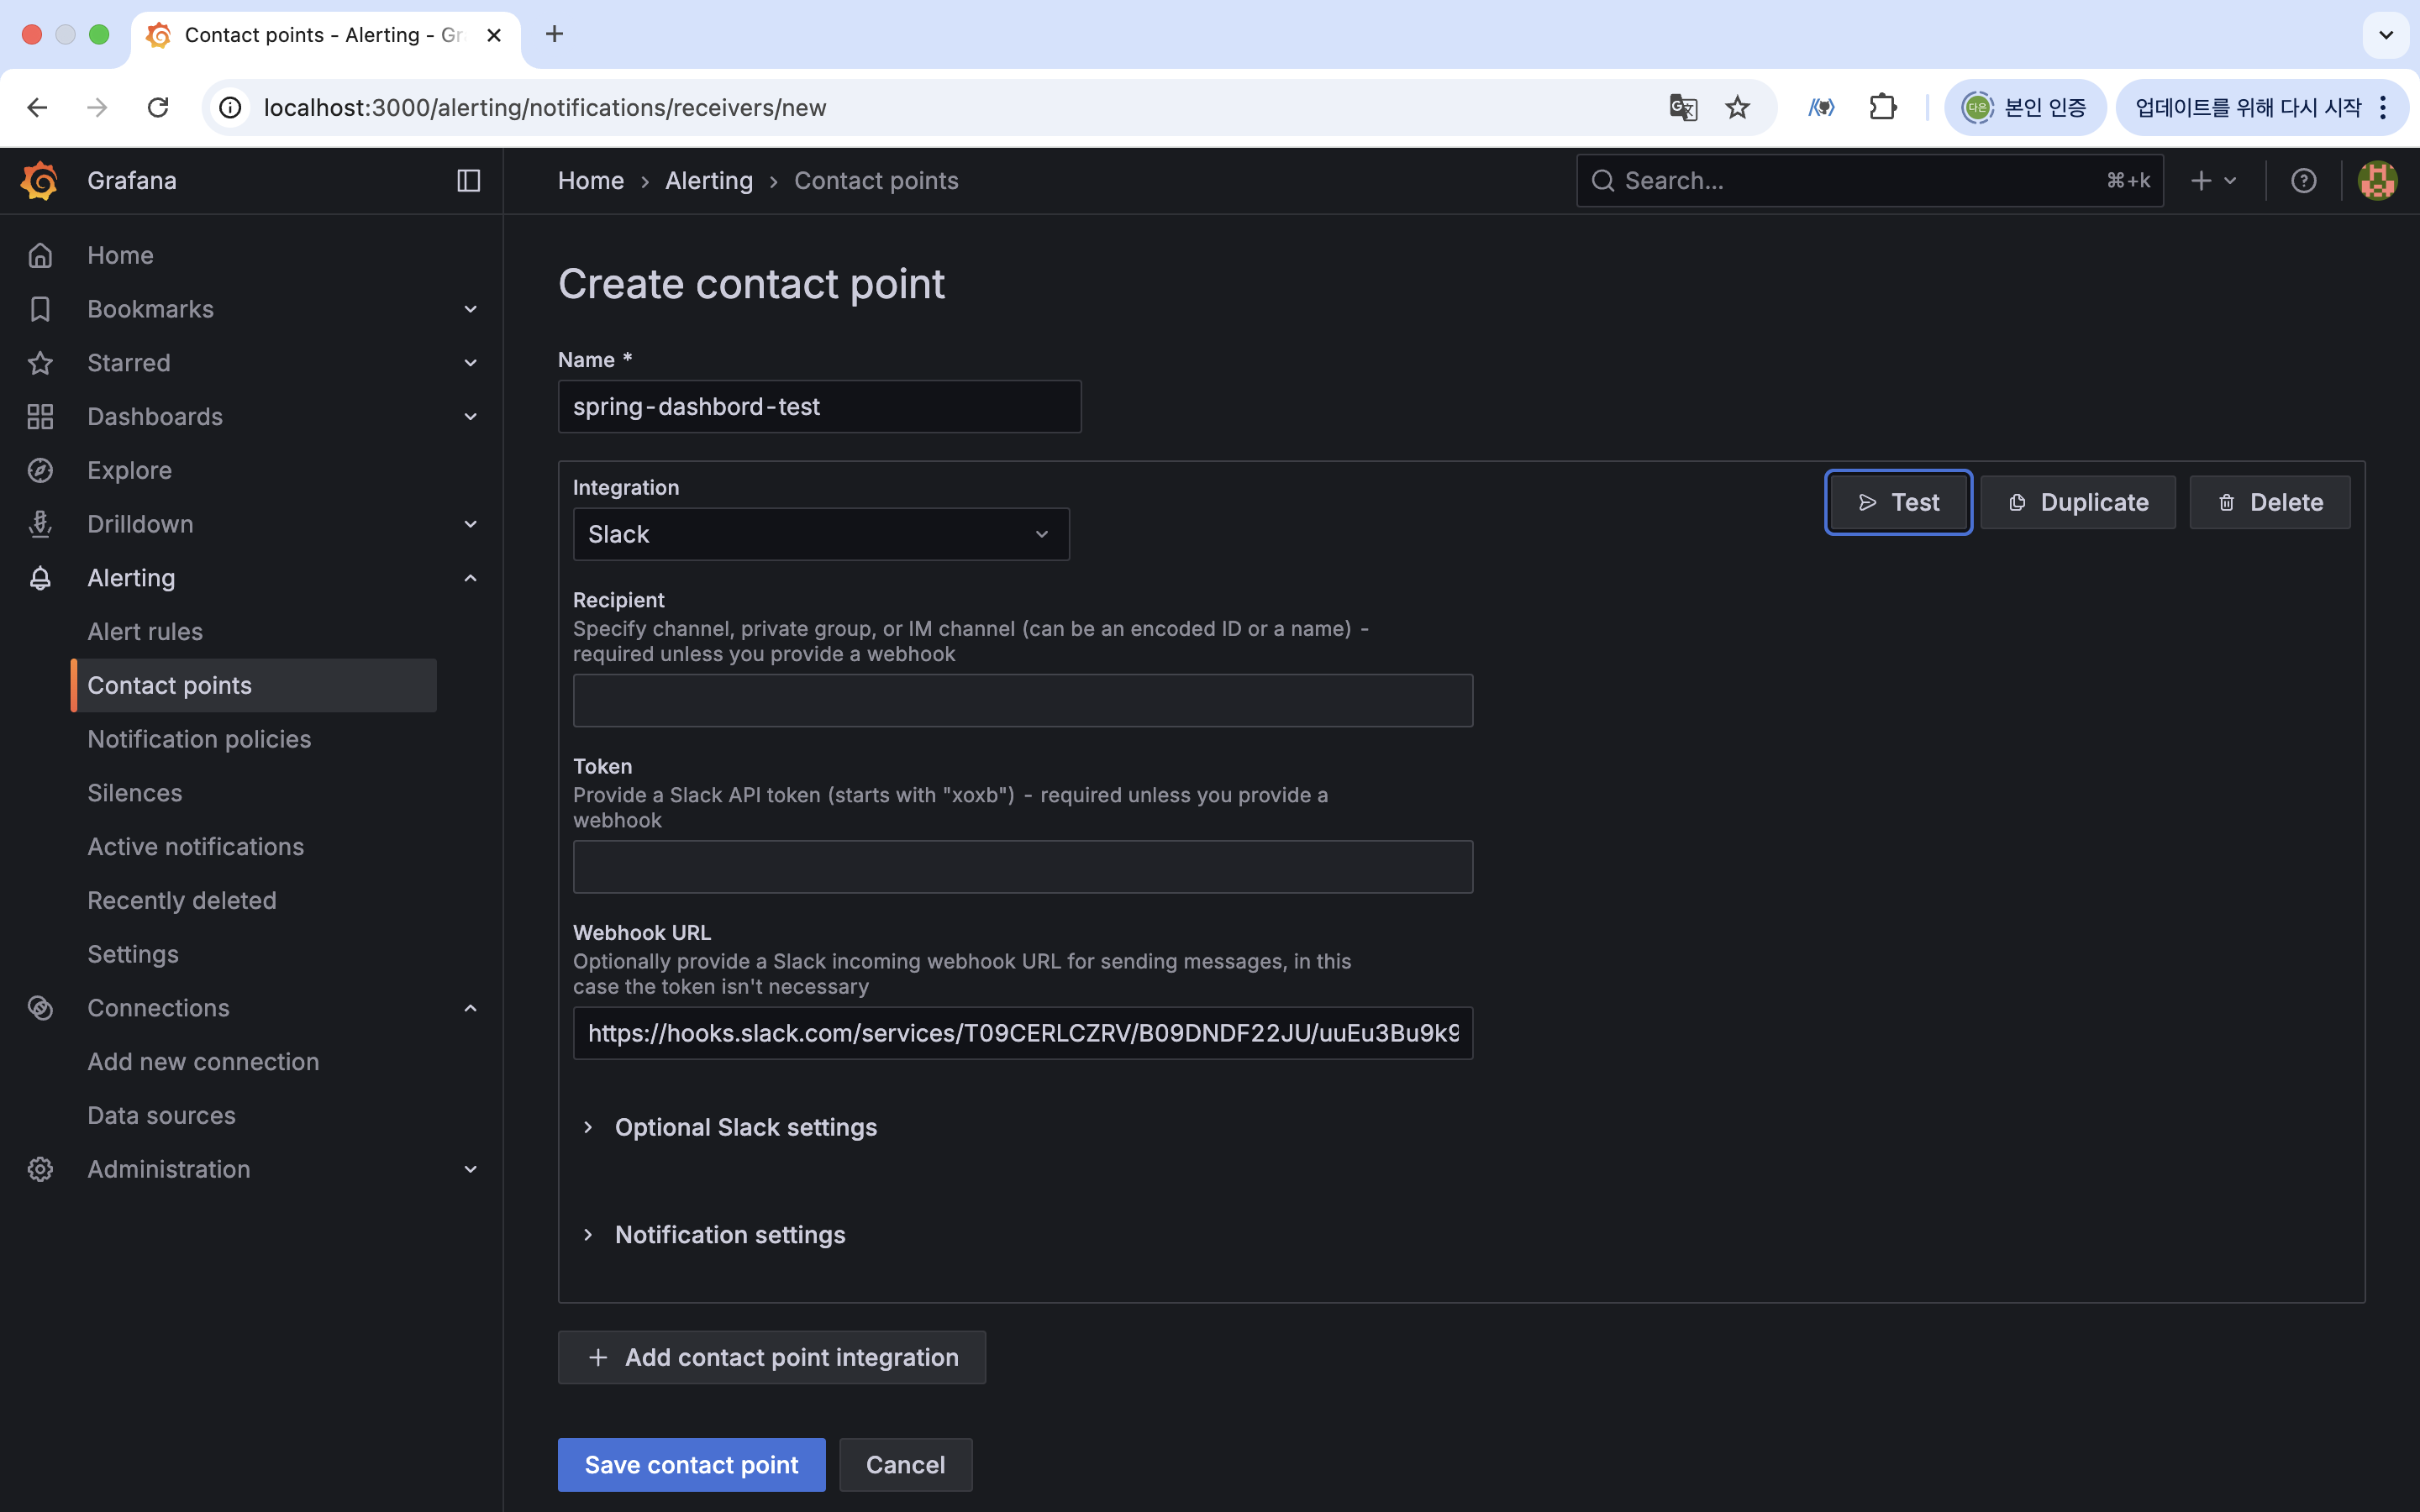
Task: Click the user avatar icon
Action: point(2377,181)
